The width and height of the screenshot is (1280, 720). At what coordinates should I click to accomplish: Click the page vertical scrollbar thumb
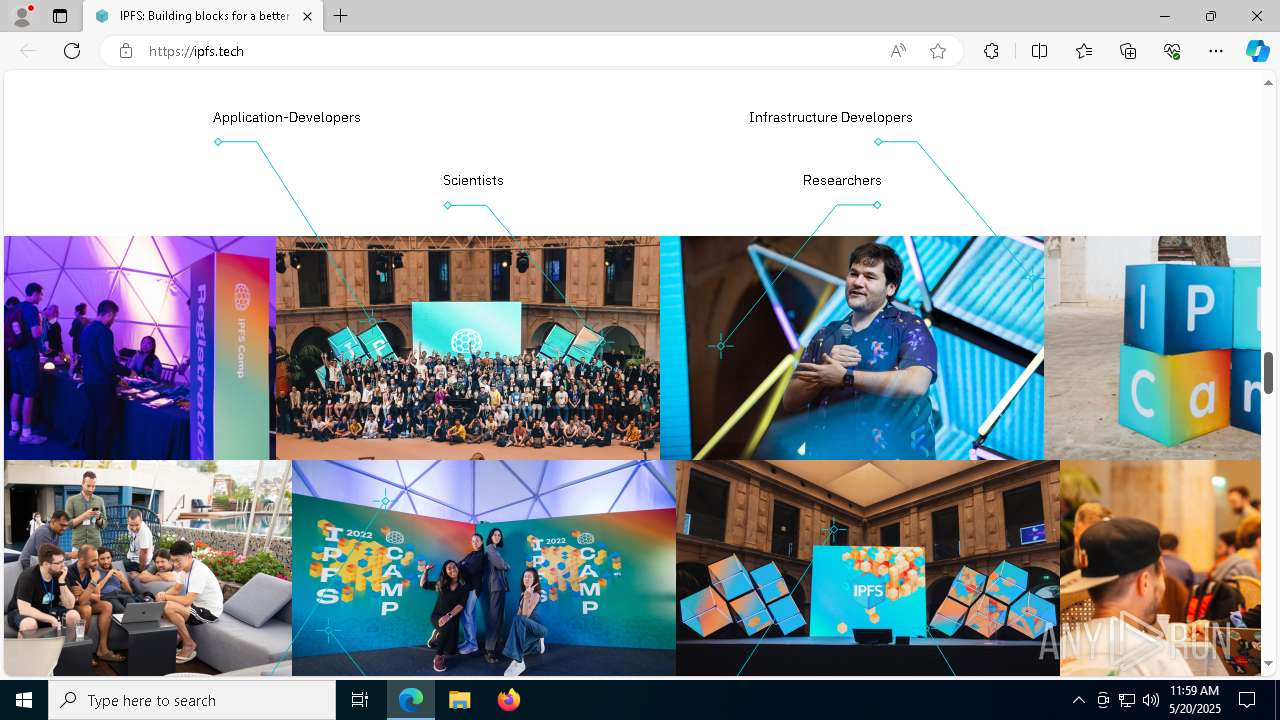tap(1269, 373)
